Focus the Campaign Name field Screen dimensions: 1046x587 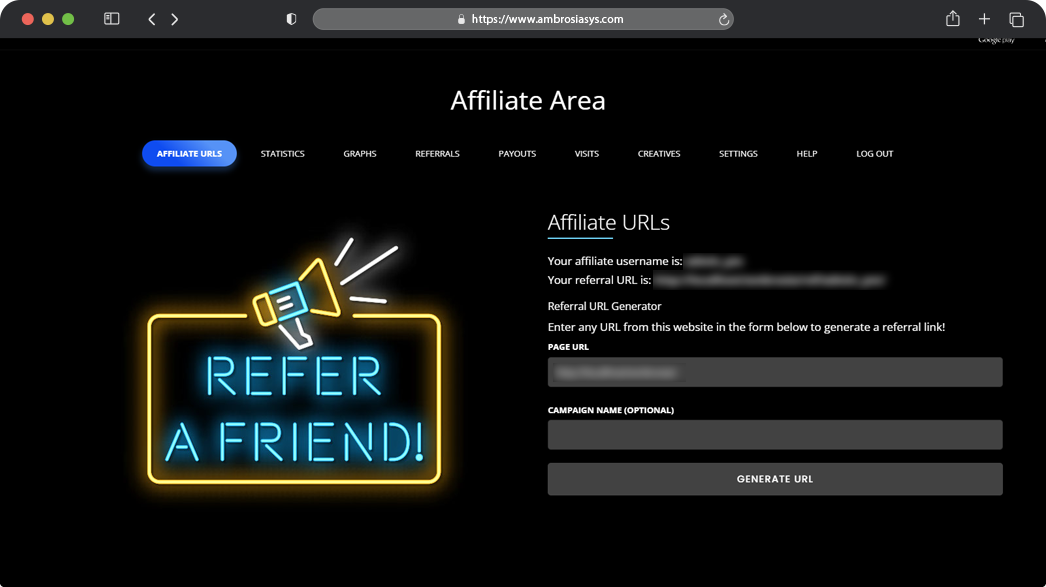[775, 434]
